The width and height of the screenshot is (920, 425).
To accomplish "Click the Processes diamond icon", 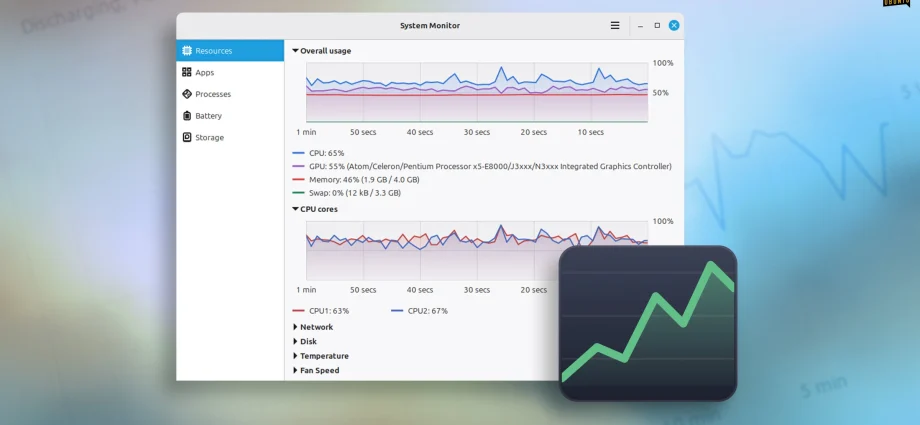I will pyautogui.click(x=187, y=94).
